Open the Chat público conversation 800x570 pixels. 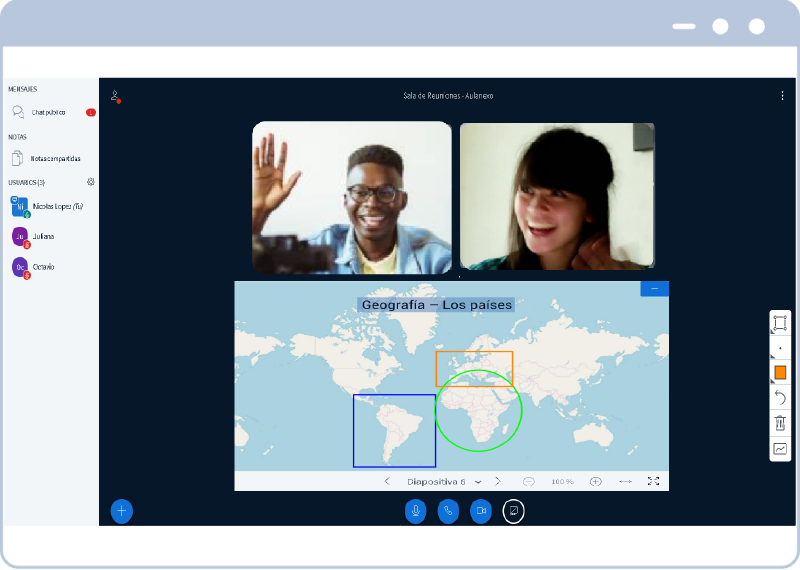(x=47, y=113)
